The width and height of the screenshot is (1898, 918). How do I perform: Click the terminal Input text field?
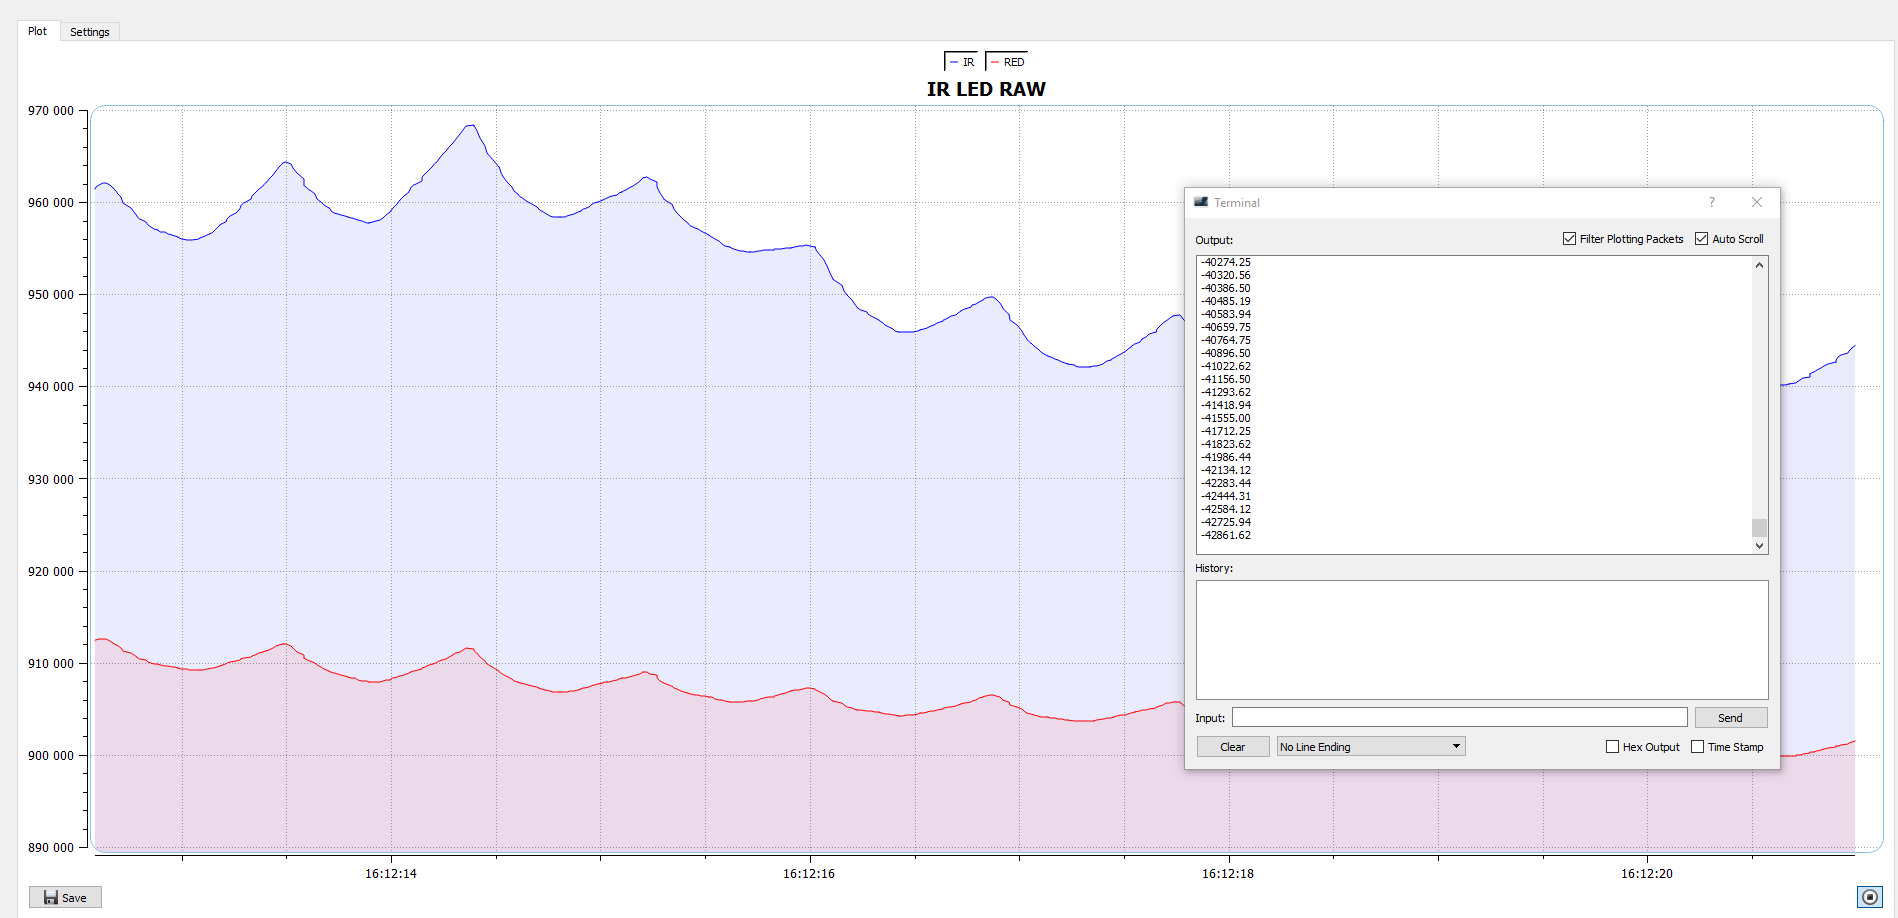[1459, 718]
